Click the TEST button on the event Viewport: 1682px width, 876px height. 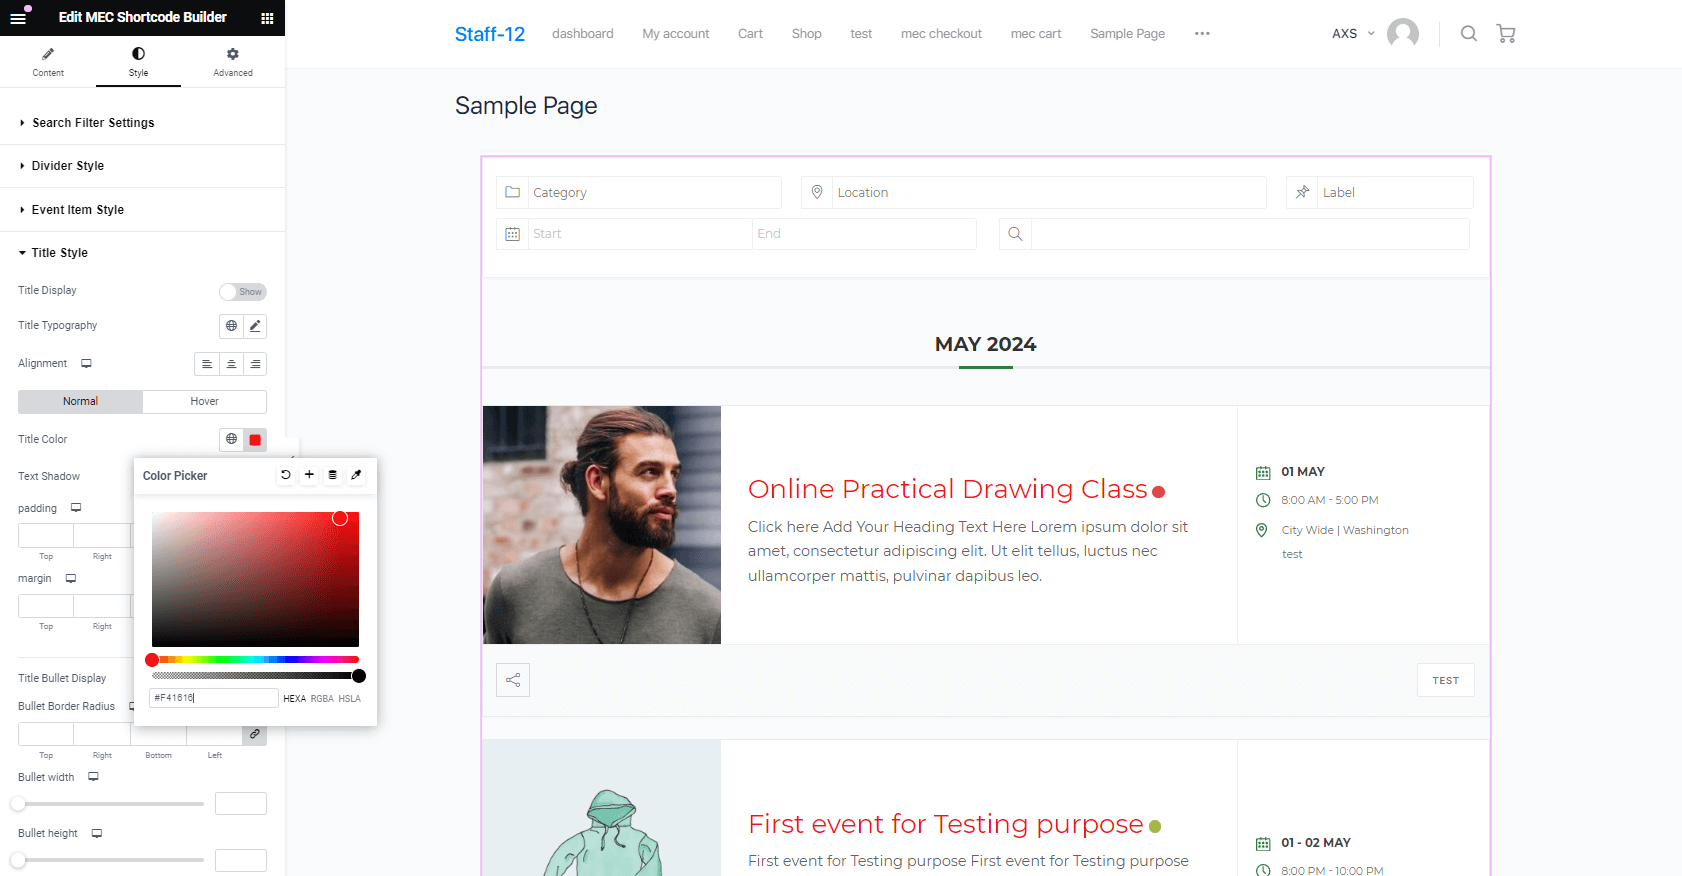pos(1445,681)
